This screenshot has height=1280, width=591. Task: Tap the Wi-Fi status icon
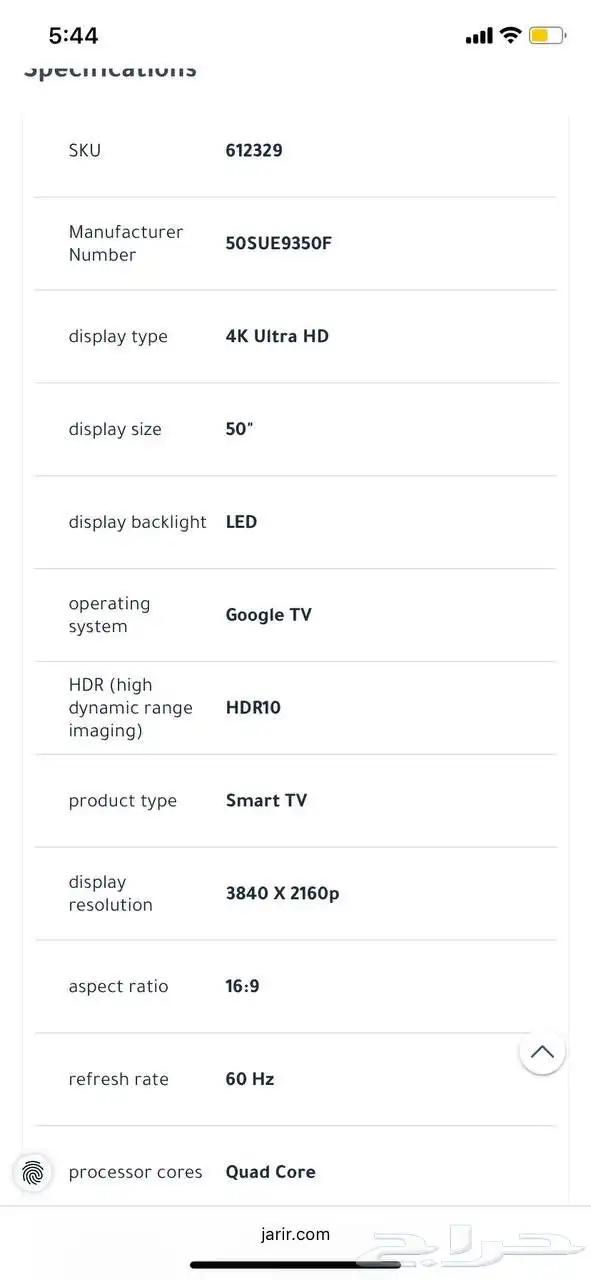pyautogui.click(x=510, y=34)
